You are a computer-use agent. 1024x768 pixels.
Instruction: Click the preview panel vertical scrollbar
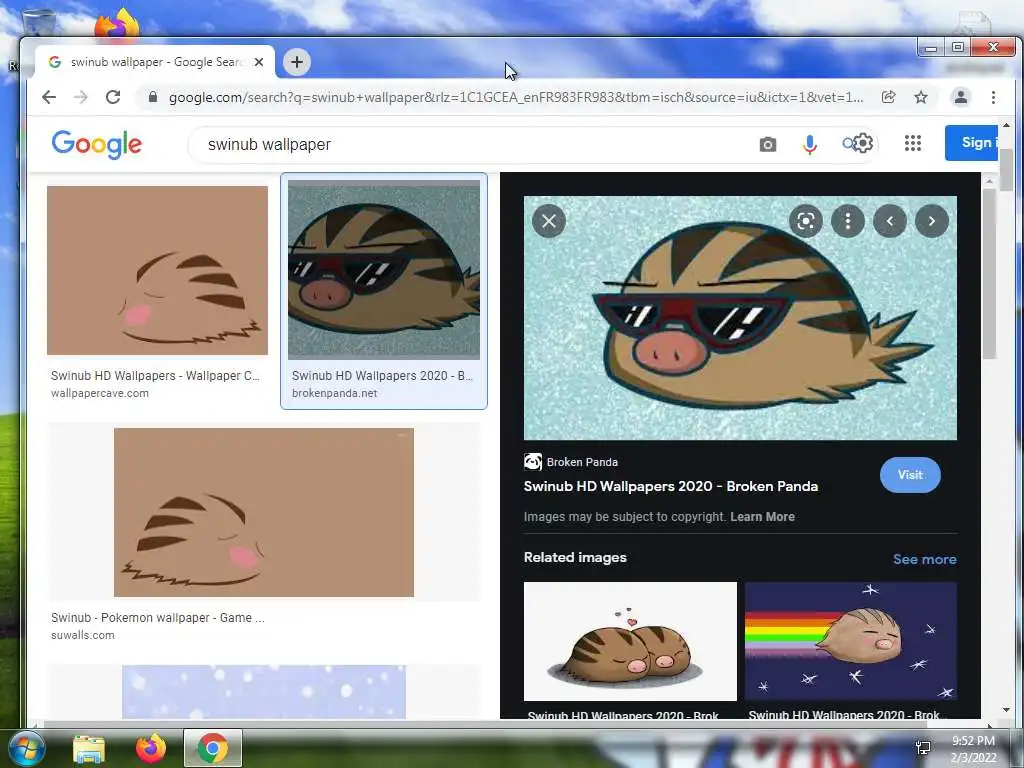989,274
